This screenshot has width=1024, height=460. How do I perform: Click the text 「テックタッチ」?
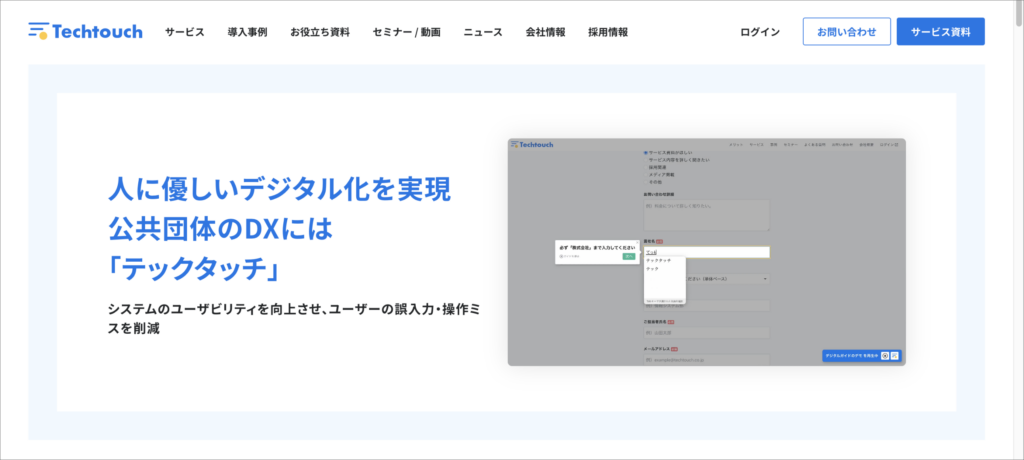click(194, 267)
